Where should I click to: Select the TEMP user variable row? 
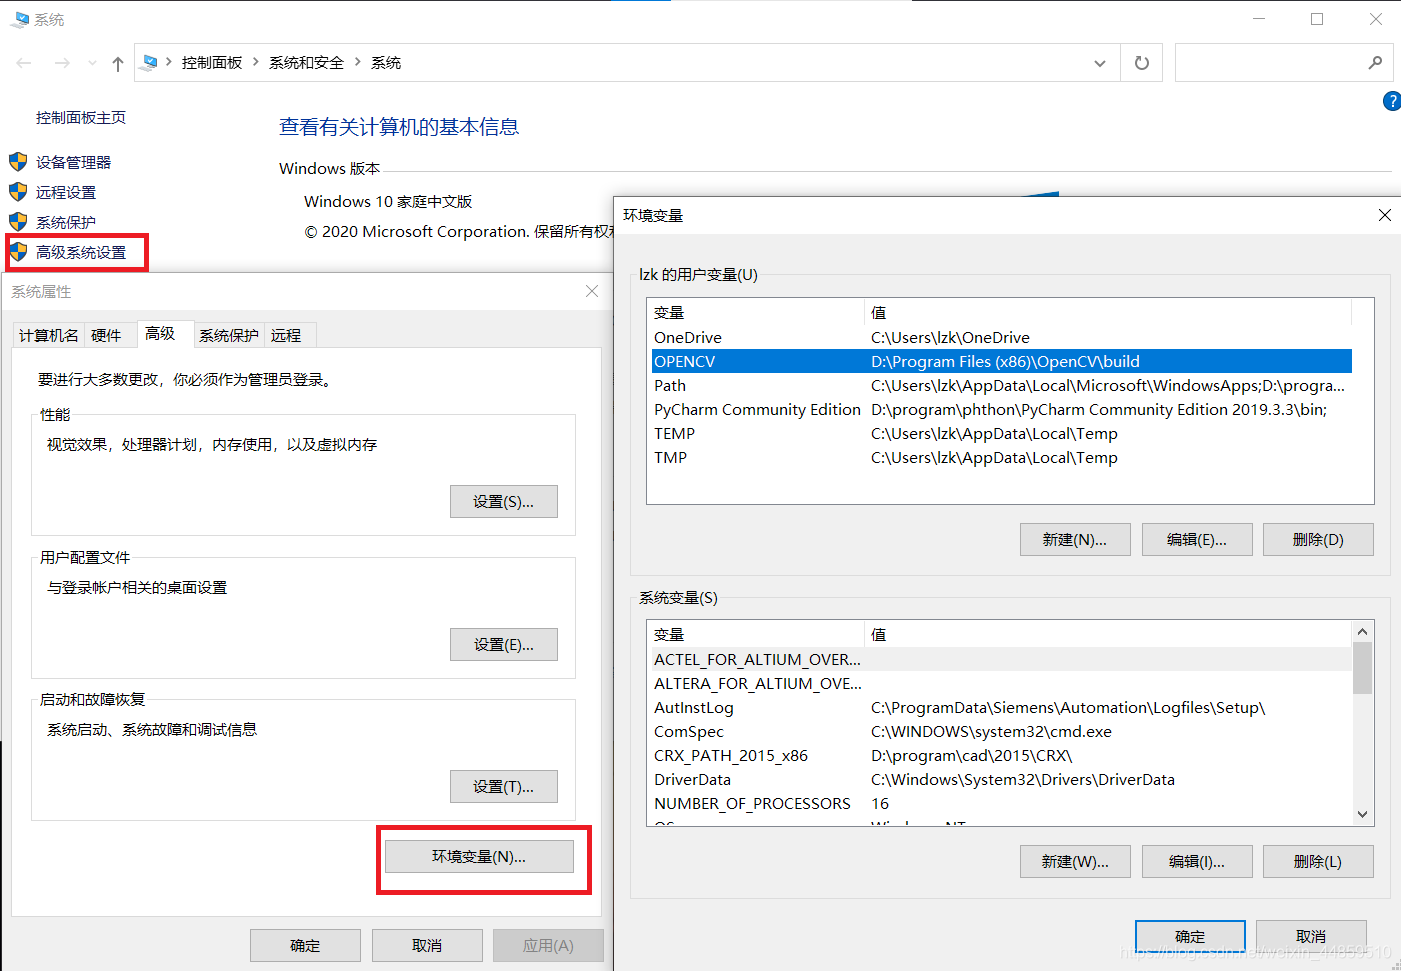(x=1001, y=434)
